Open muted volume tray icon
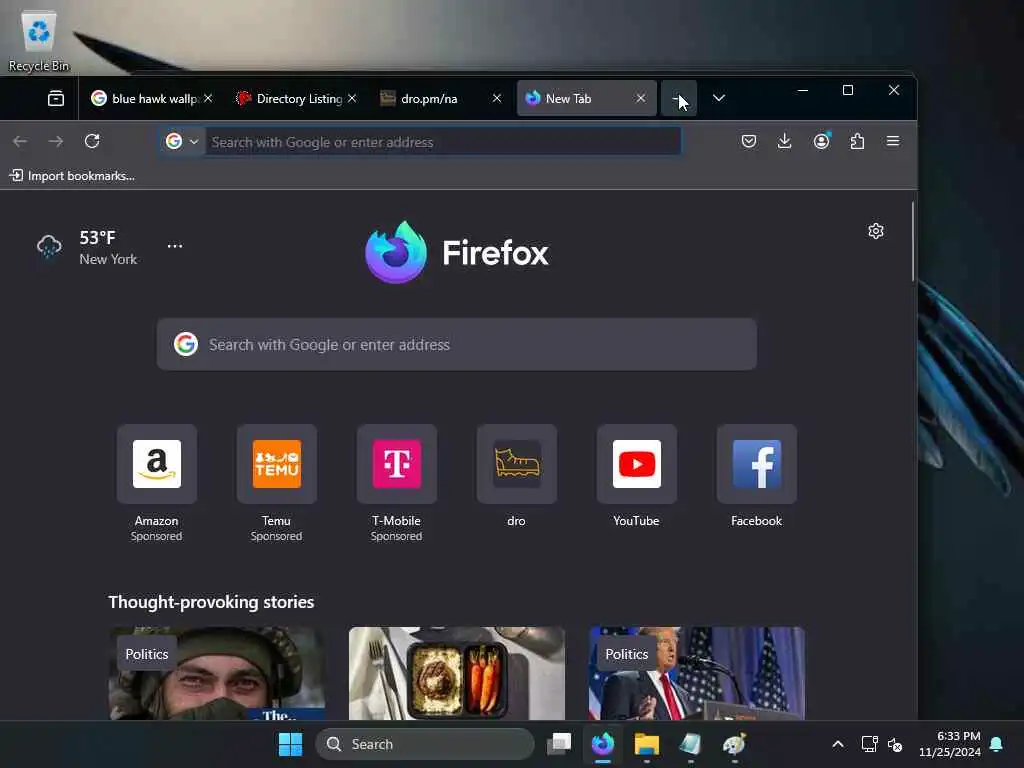This screenshot has width=1024, height=768. [895, 744]
